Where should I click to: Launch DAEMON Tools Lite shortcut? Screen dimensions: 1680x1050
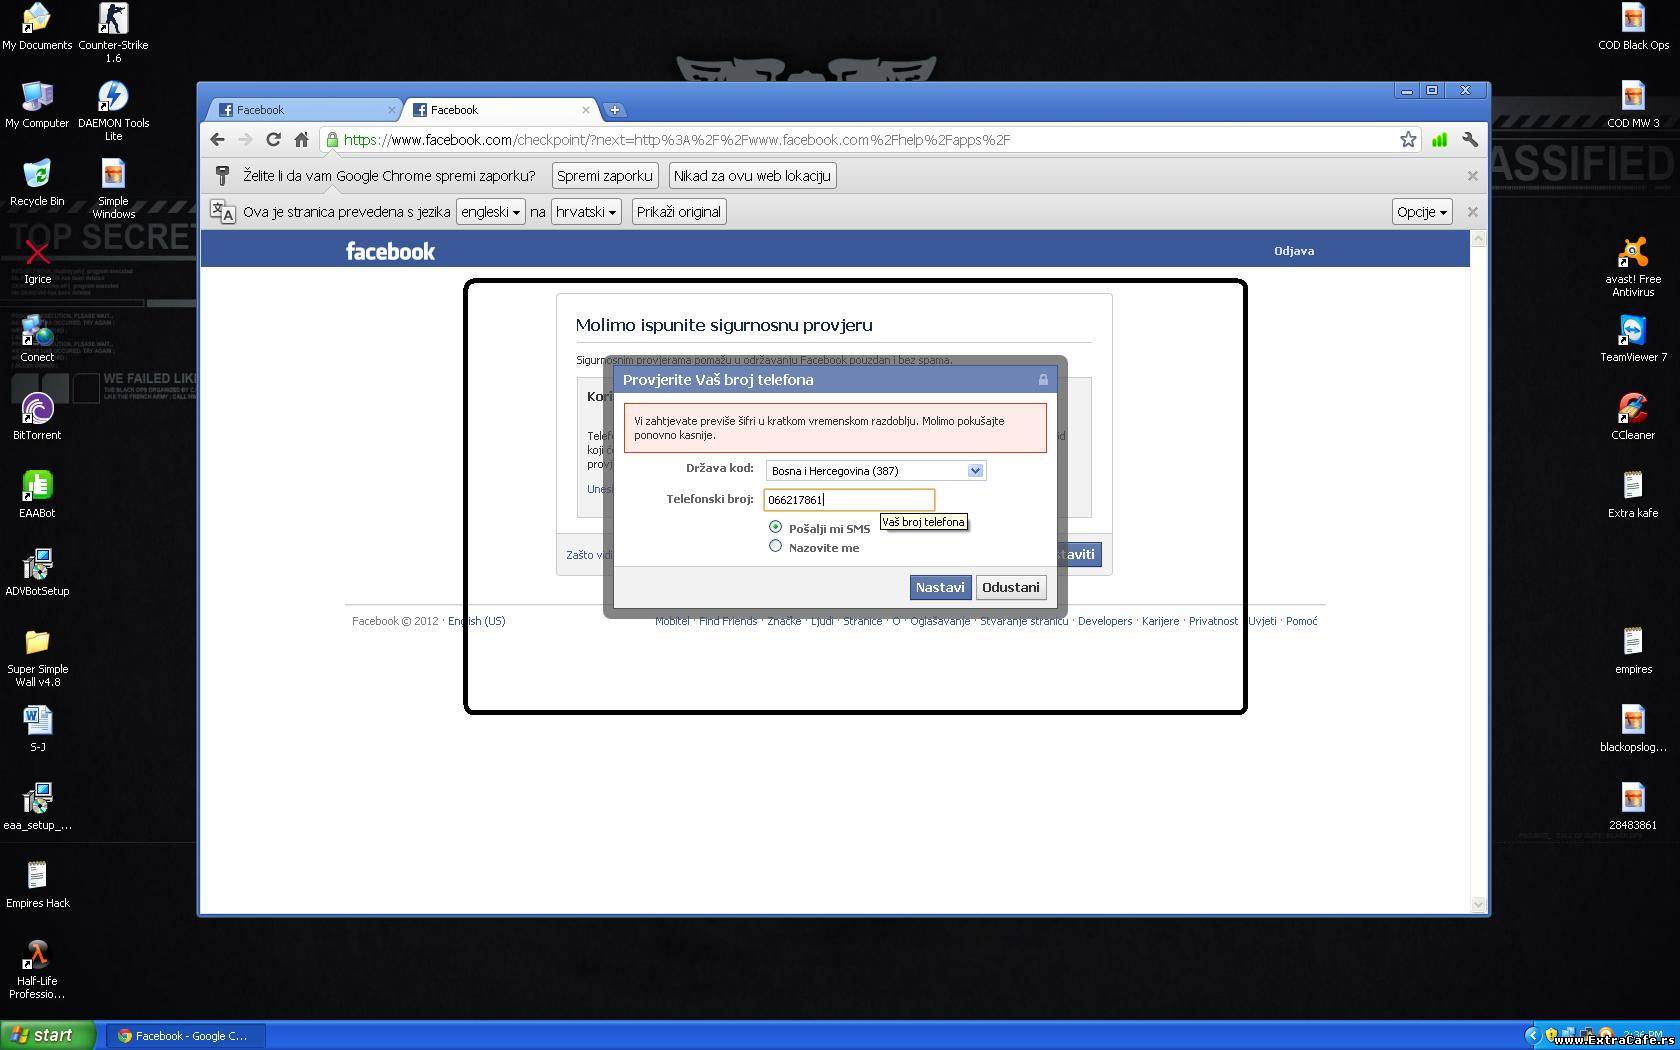click(113, 110)
